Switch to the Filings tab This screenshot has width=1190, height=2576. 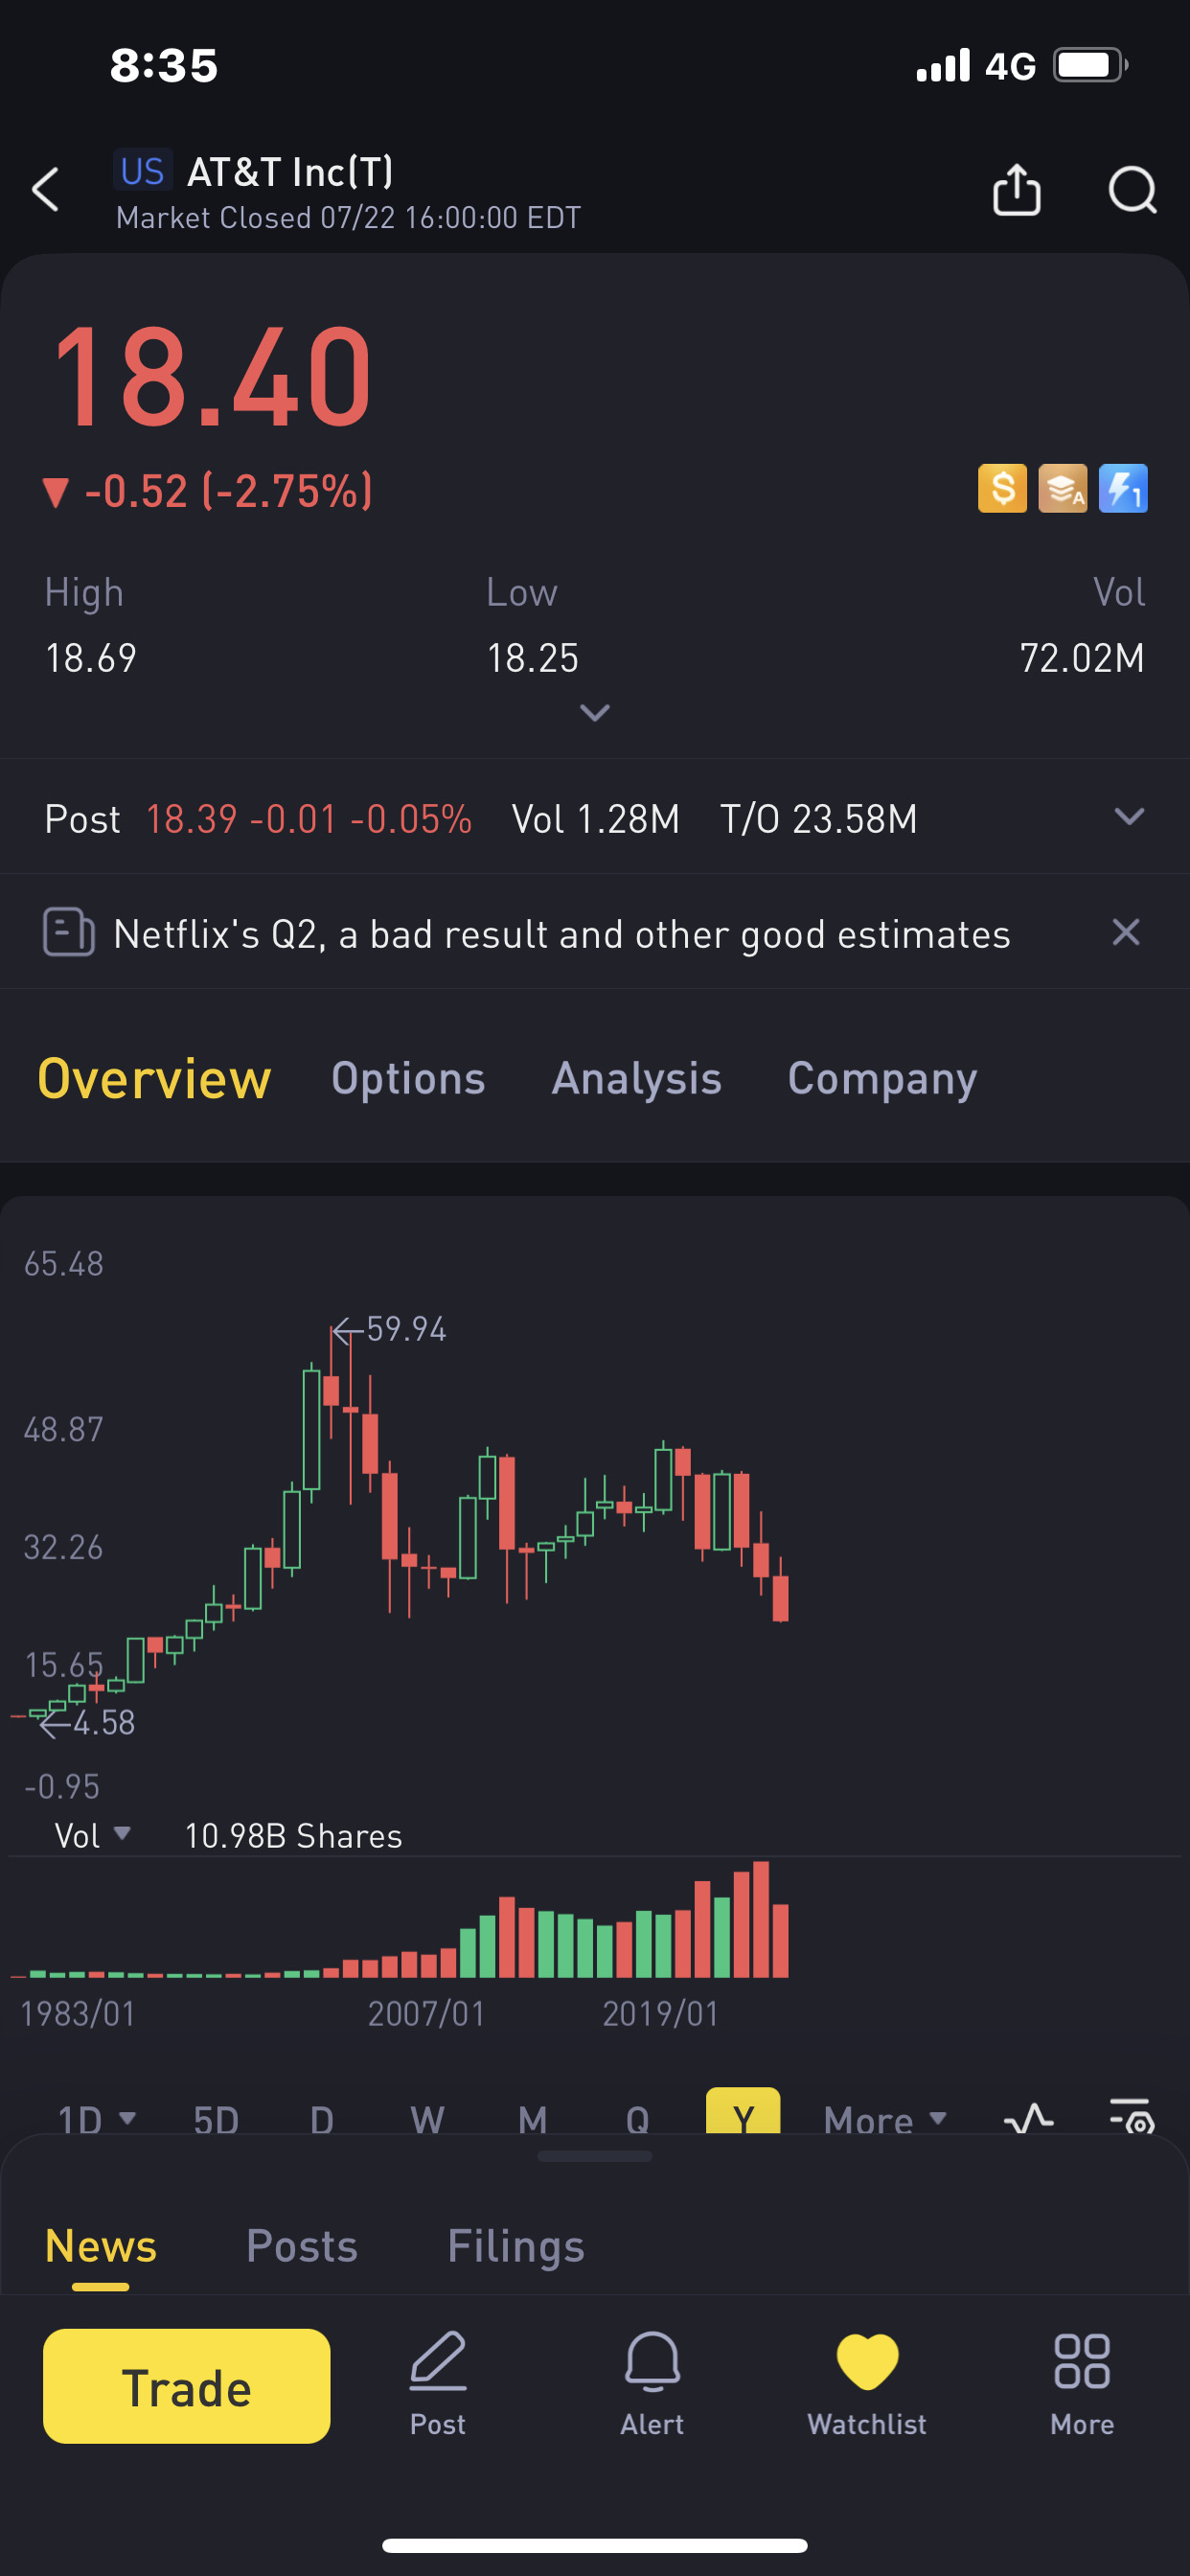516,2246
